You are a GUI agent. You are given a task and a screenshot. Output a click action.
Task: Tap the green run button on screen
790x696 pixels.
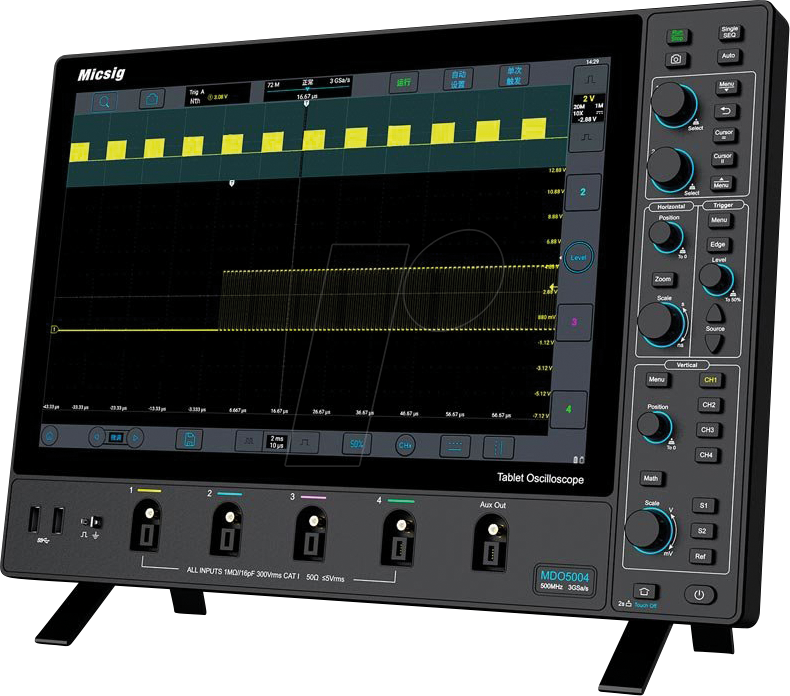(x=404, y=82)
